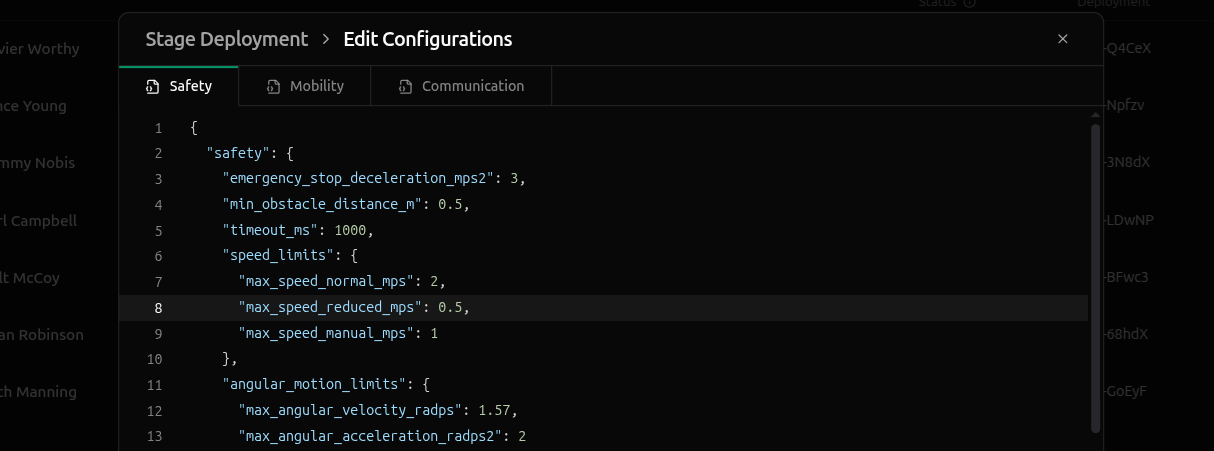Image resolution: width=1214 pixels, height=451 pixels.
Task: Open the Communication tab
Action: coord(472,86)
